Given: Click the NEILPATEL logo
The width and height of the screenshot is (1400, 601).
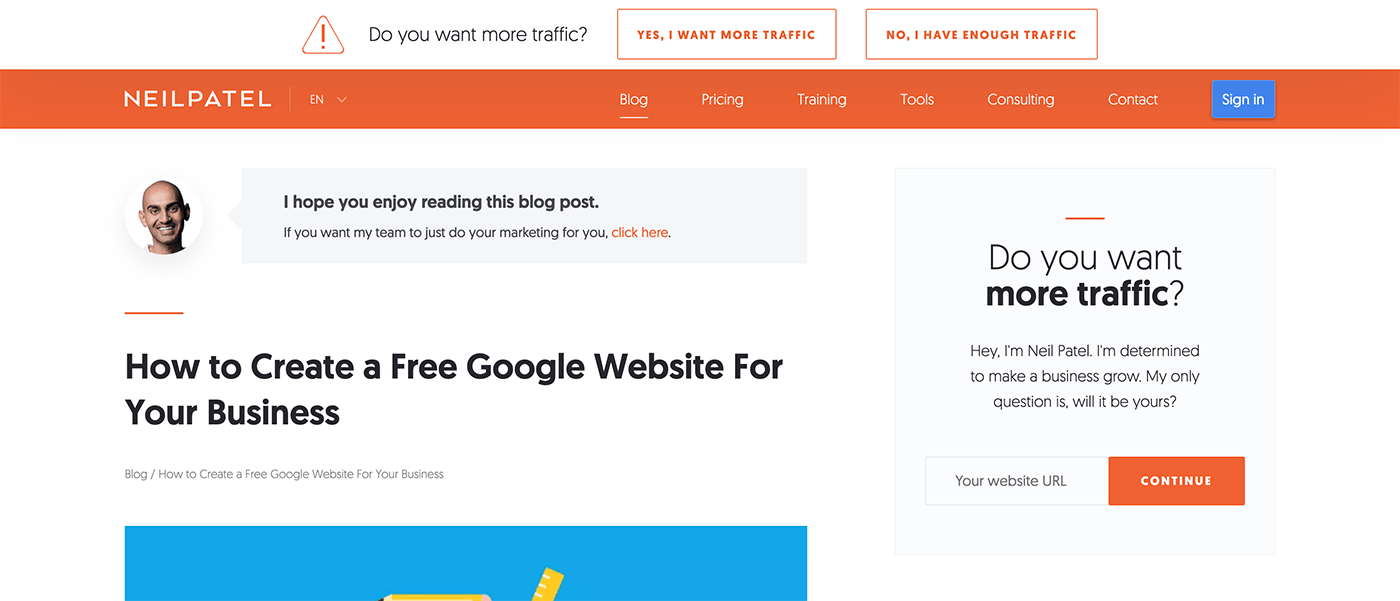Looking at the screenshot, I should point(196,98).
